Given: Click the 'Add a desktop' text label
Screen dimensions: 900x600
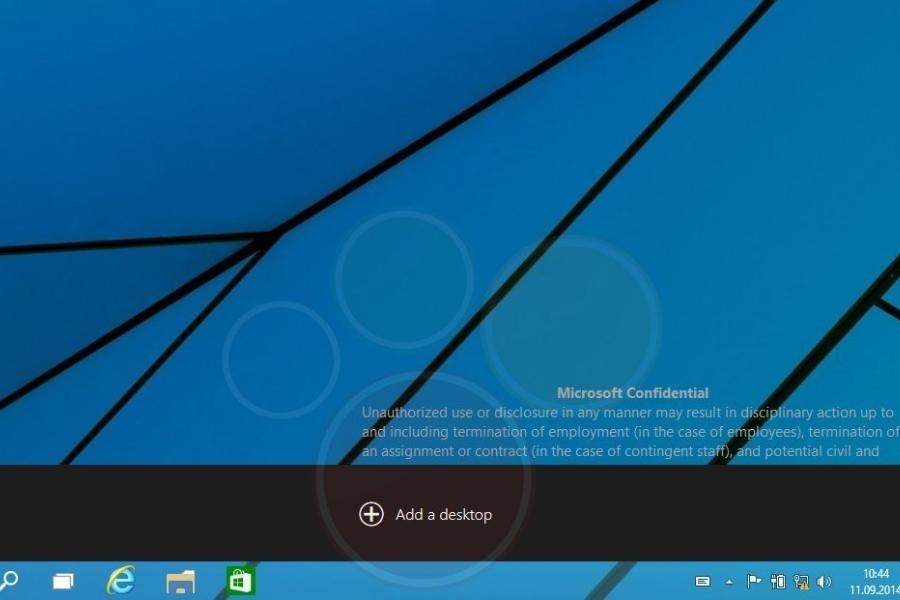Looking at the screenshot, I should pos(443,515).
